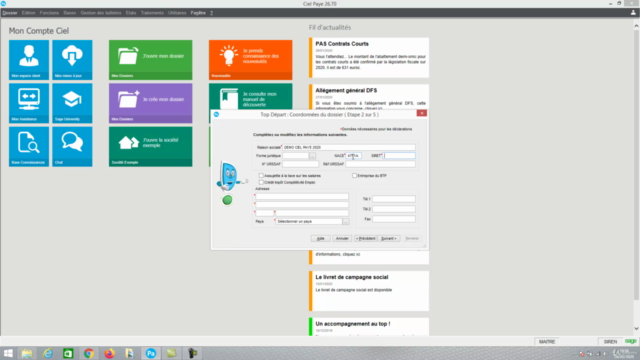The image size is (640, 360).
Task: Open the Chat tile
Action: (x=72, y=147)
